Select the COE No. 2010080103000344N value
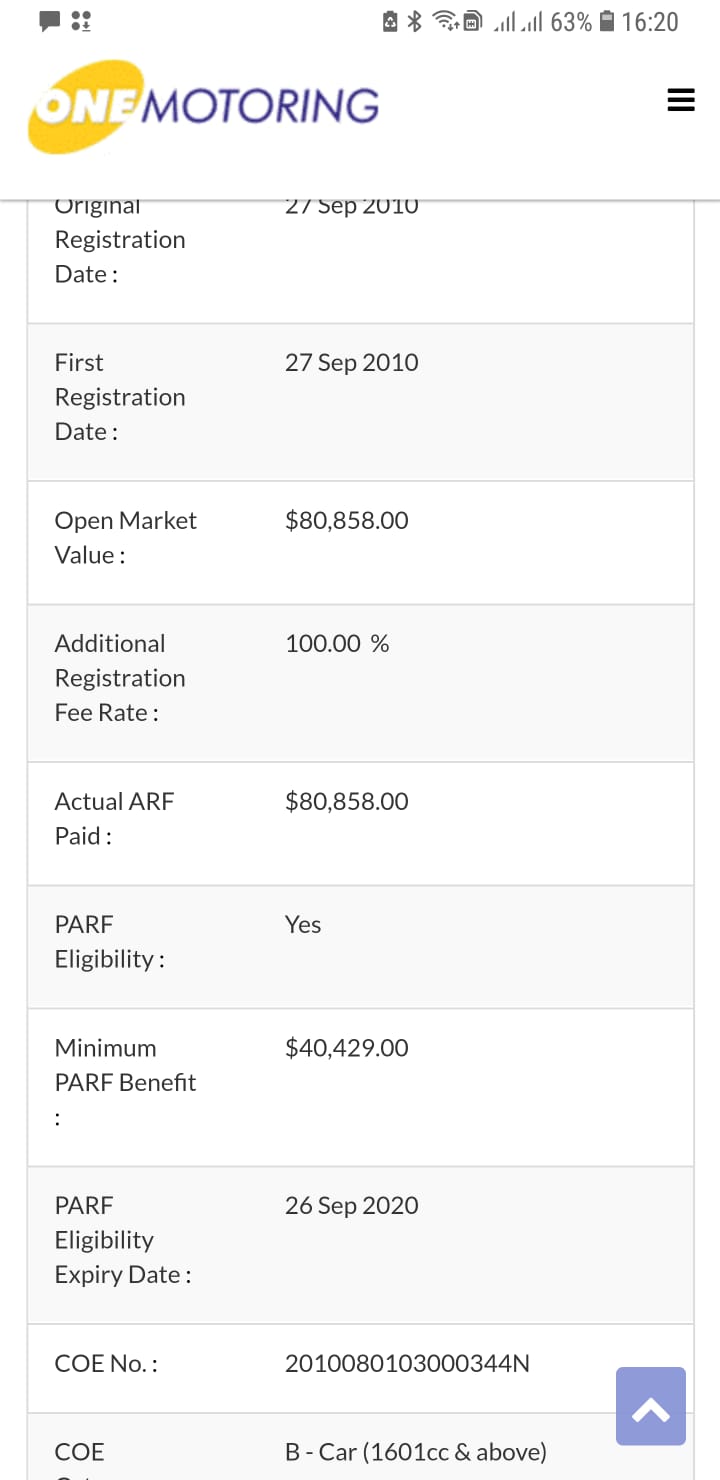Screen dimensions: 720x1480 pyautogui.click(x=407, y=1363)
